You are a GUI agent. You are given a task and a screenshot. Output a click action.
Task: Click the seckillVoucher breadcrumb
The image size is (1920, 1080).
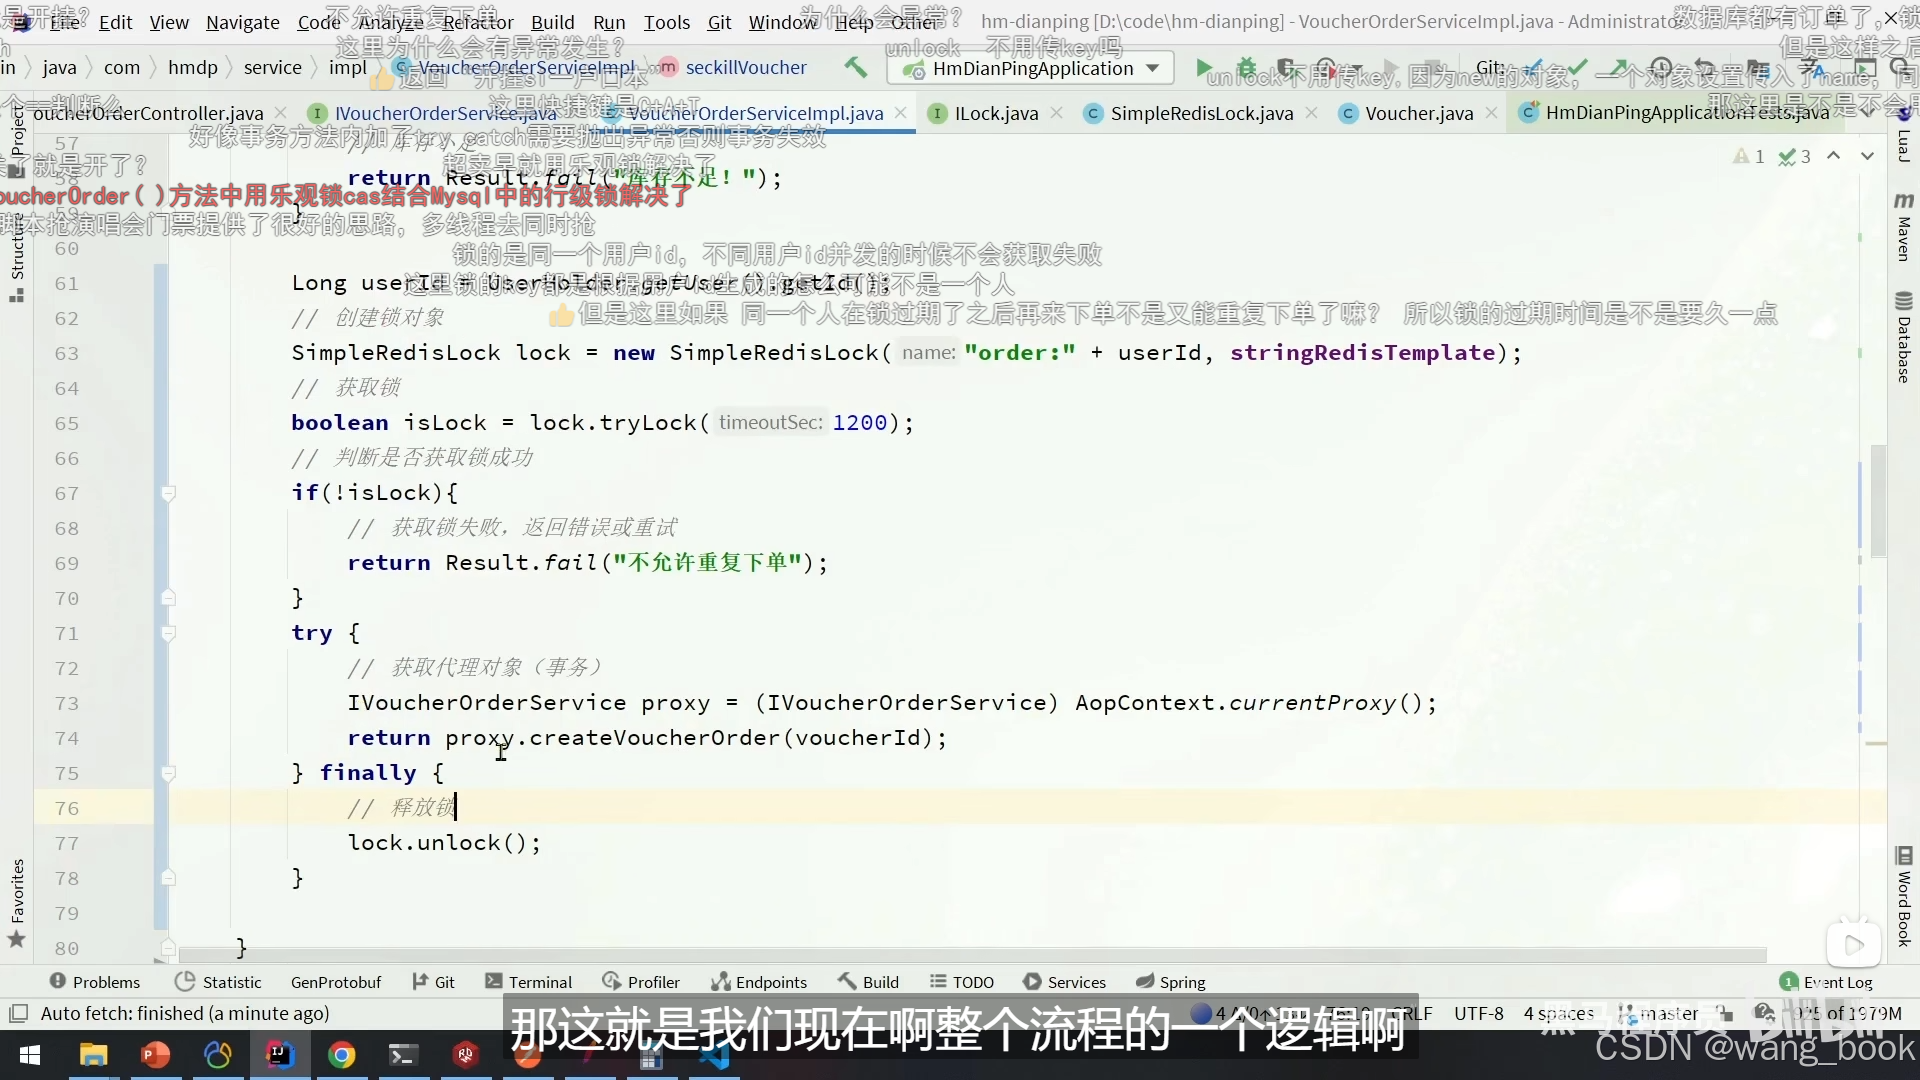coord(746,67)
